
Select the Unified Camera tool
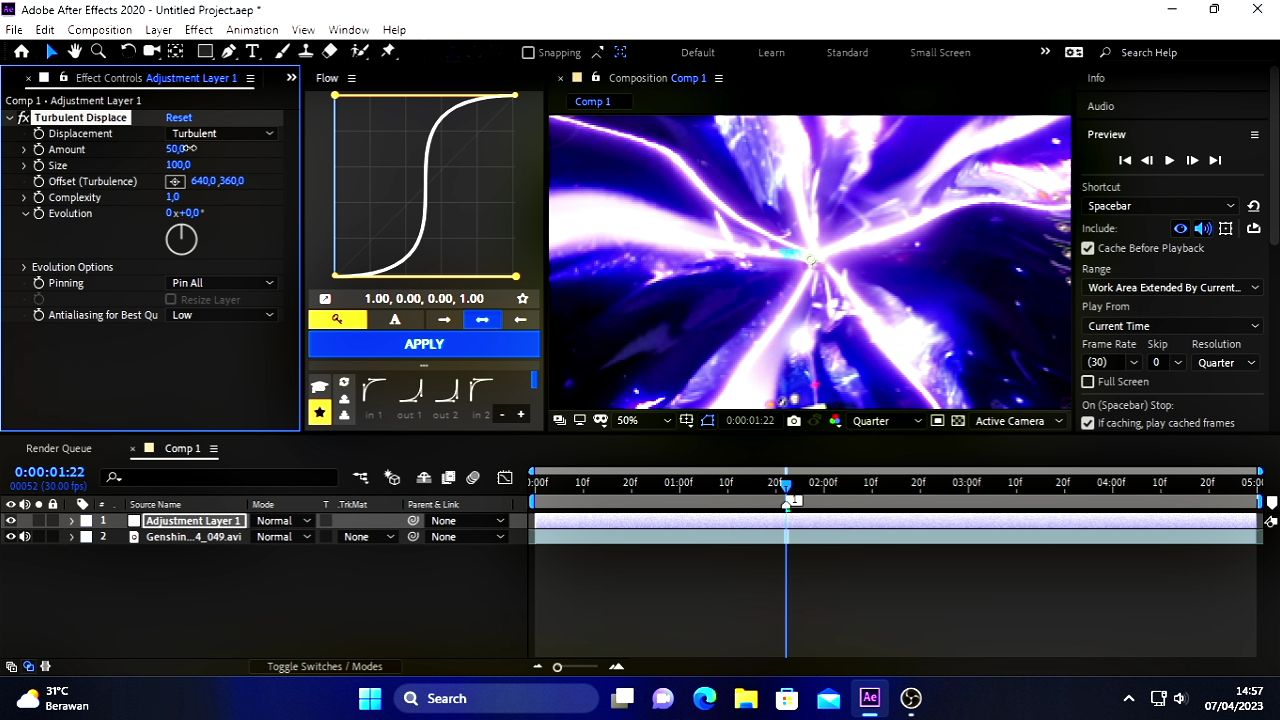point(152,52)
